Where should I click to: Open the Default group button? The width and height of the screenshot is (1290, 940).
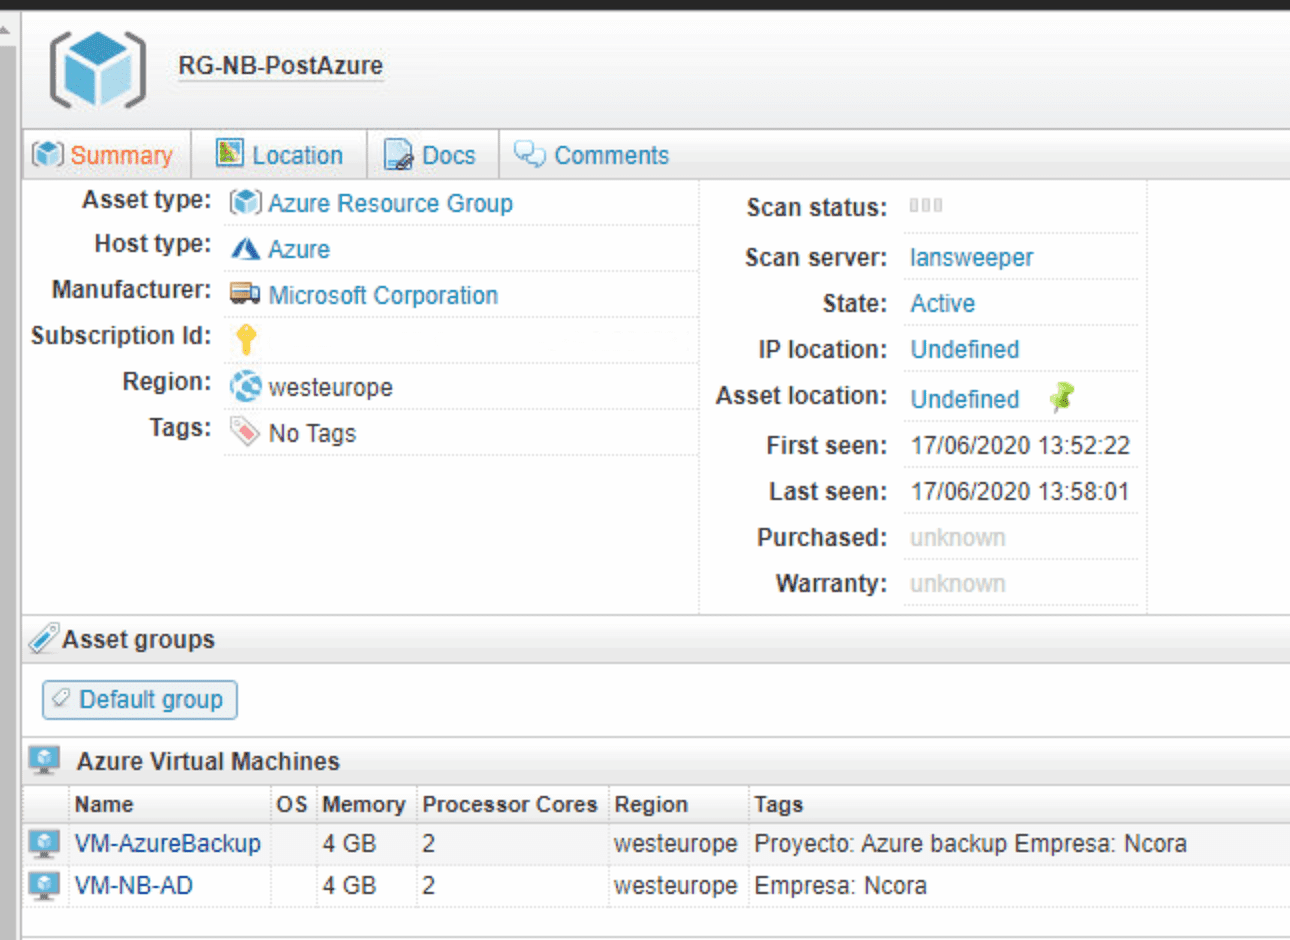[x=140, y=699]
